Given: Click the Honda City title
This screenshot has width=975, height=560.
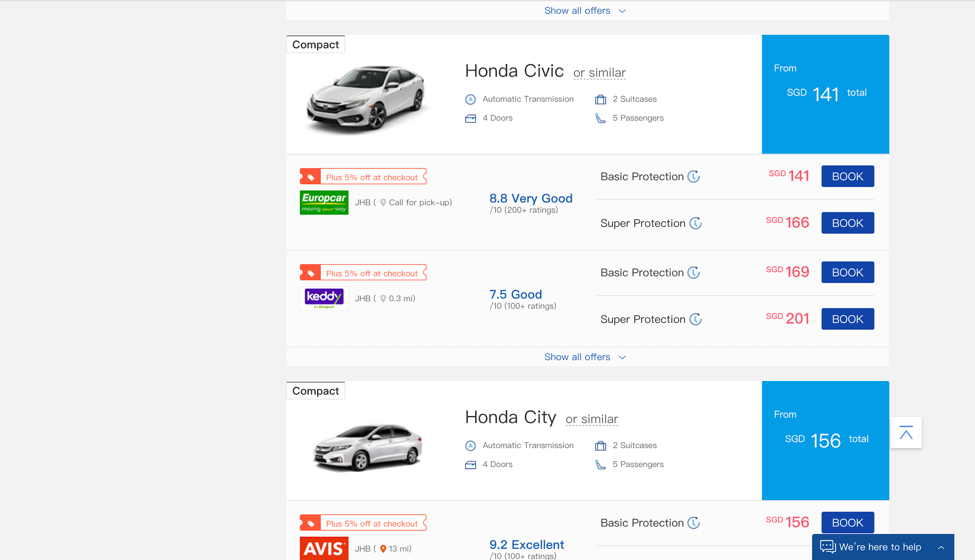Looking at the screenshot, I should 511,417.
